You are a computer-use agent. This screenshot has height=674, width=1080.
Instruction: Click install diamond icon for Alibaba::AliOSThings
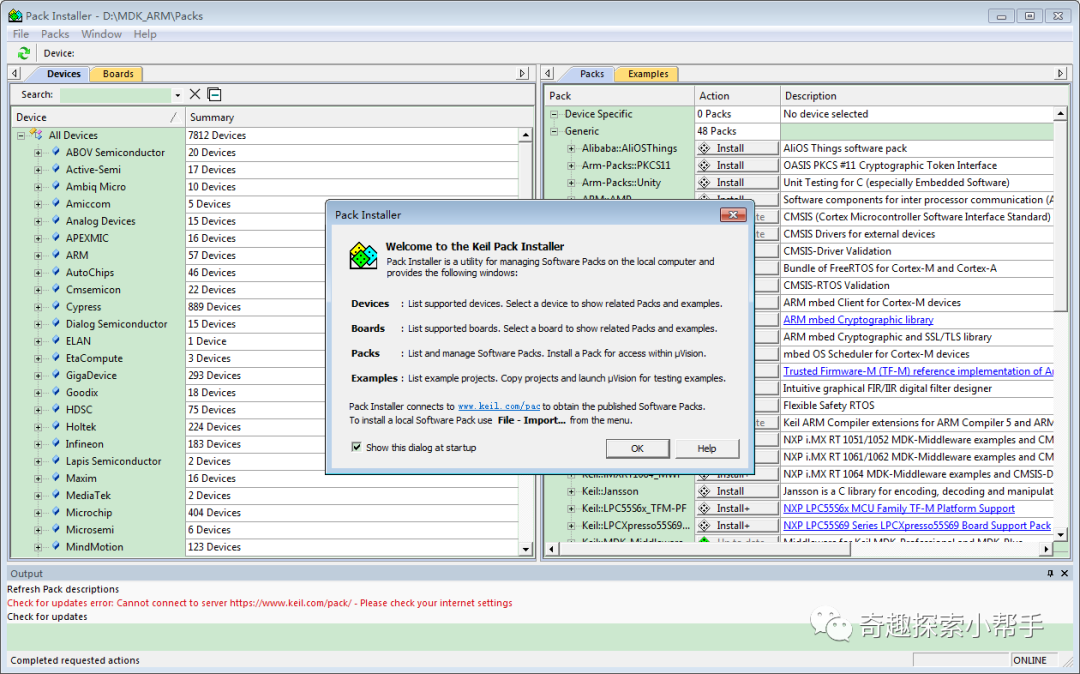pos(704,148)
